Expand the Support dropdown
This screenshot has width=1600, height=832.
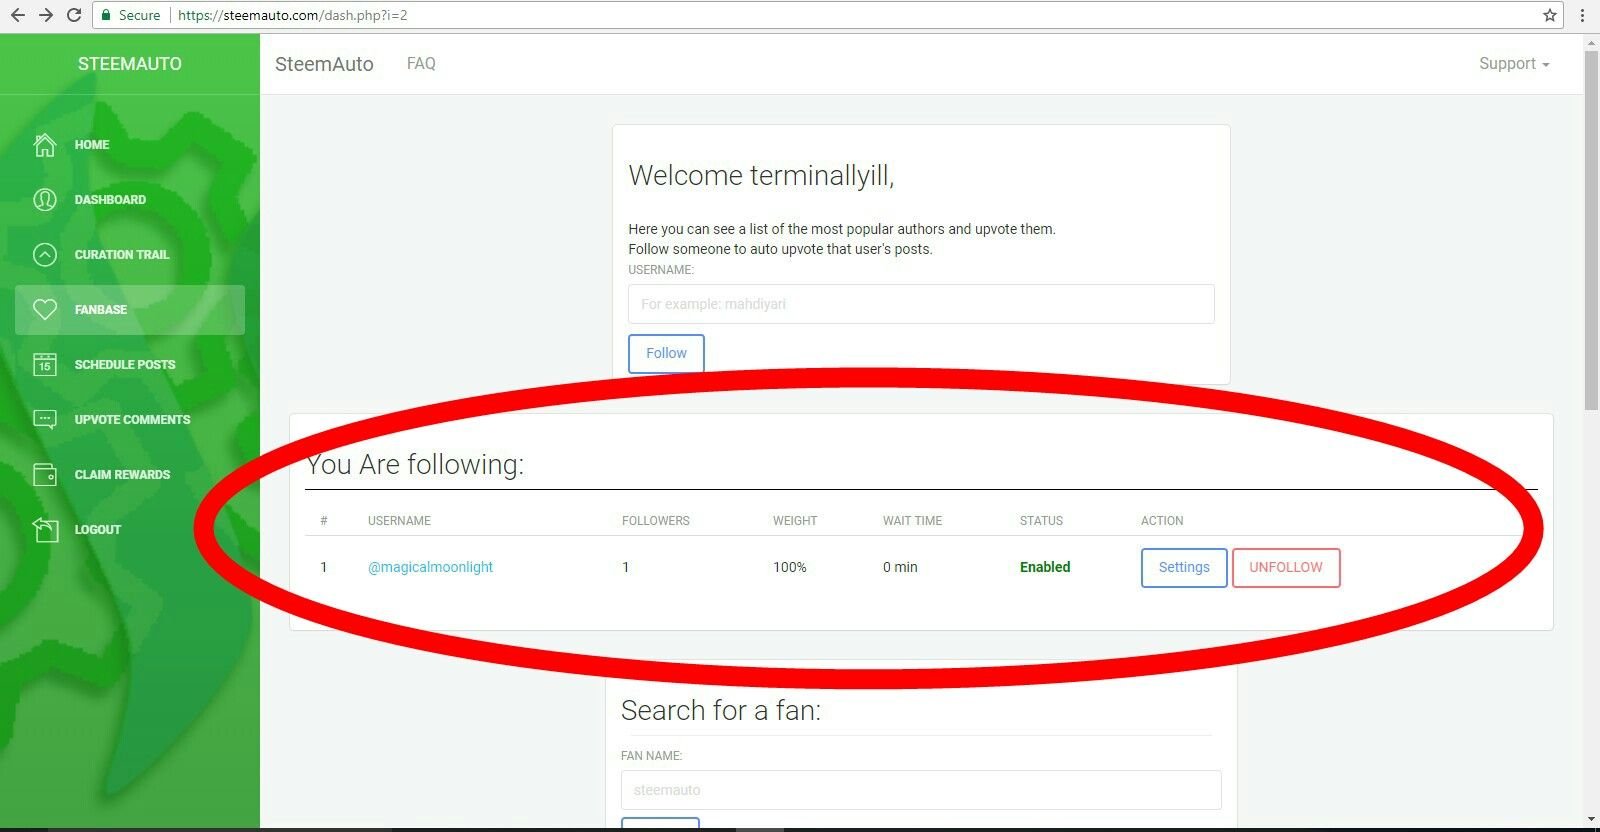click(1514, 64)
